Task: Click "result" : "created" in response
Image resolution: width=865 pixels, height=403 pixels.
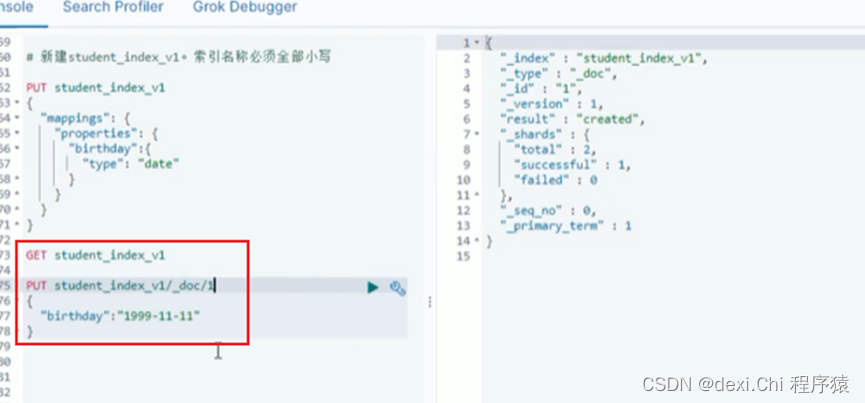Action: (x=572, y=119)
